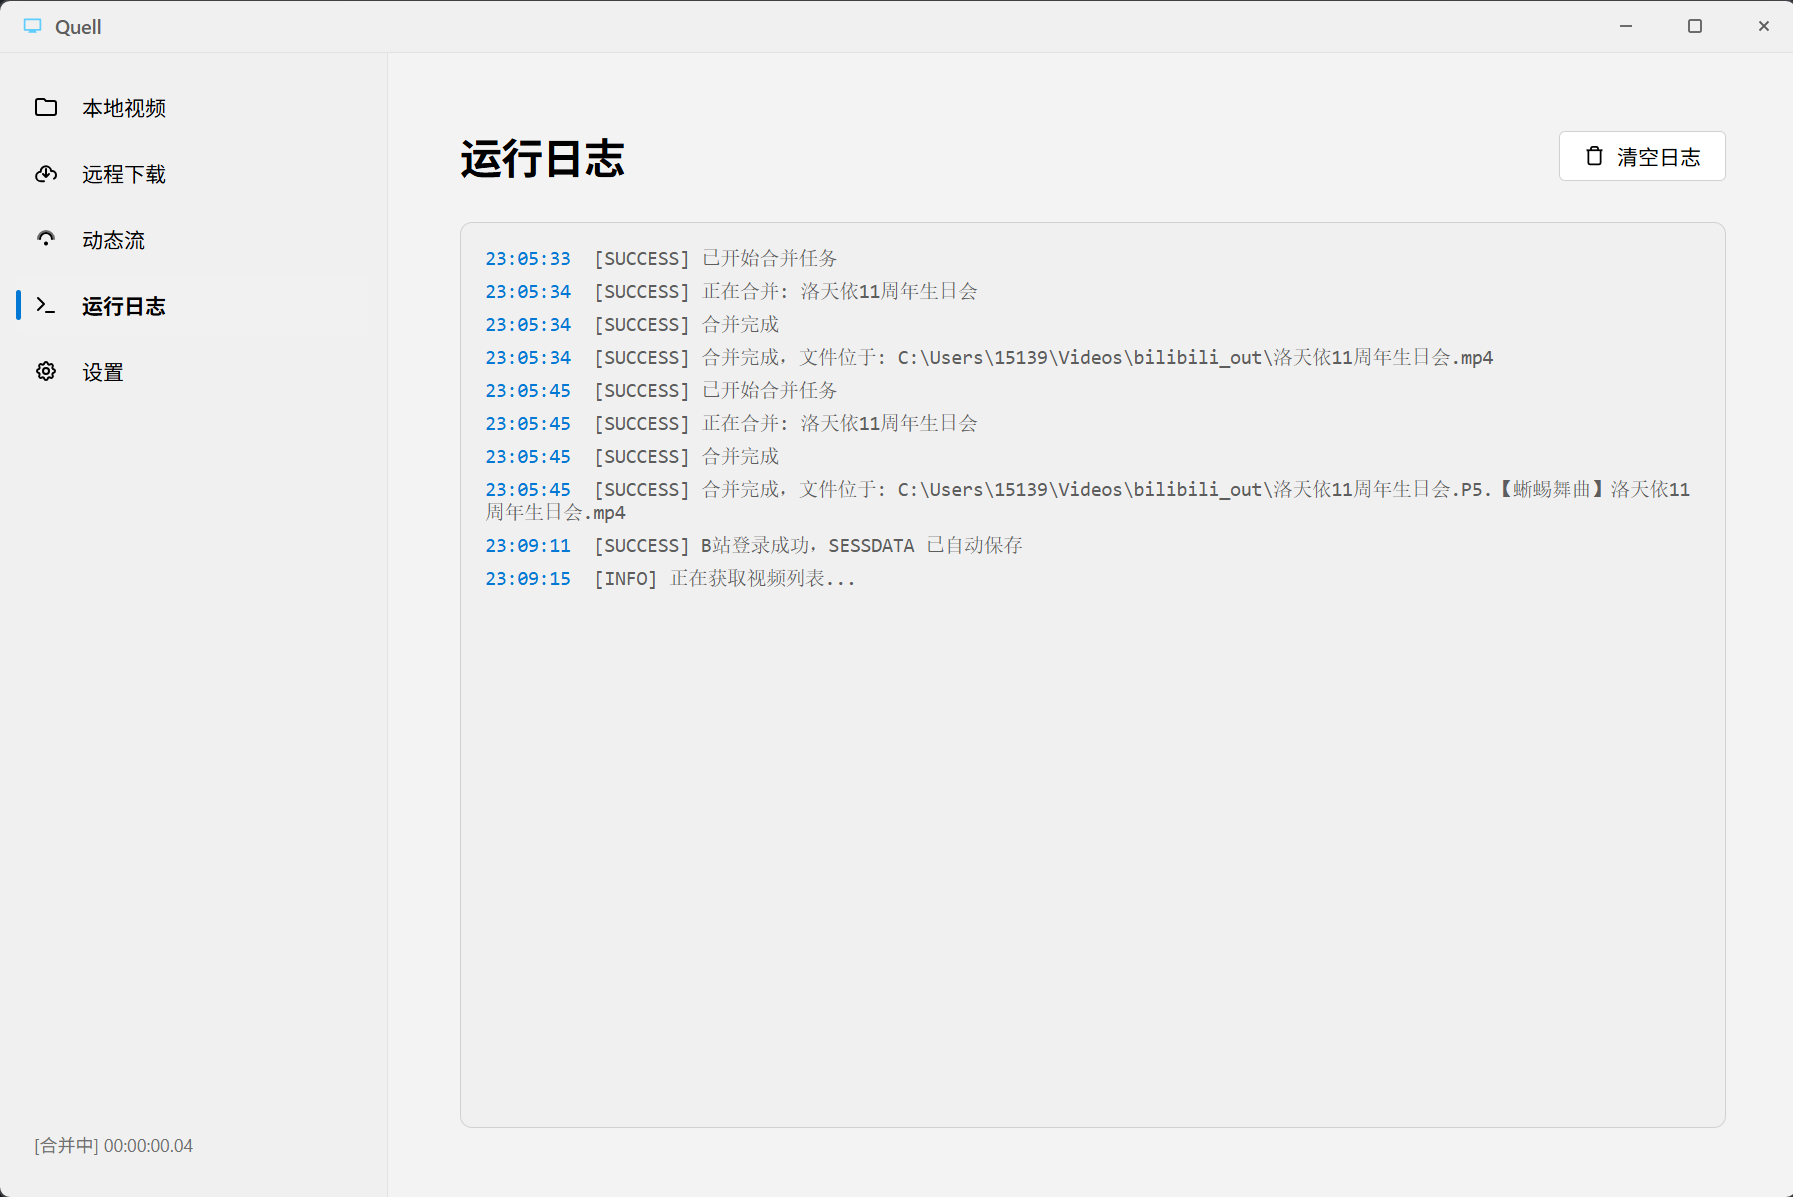Click the trash can icon in 清空日志
The image size is (1793, 1197).
pyautogui.click(x=1594, y=156)
